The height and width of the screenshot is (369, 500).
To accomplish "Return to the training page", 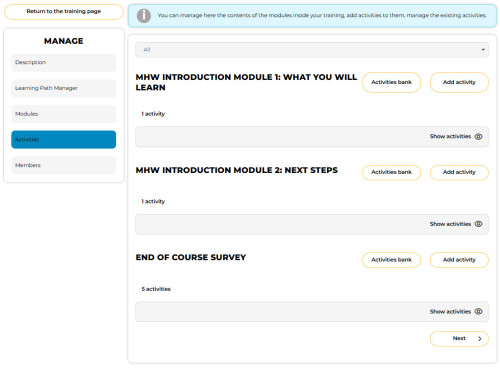I will point(64,12).
